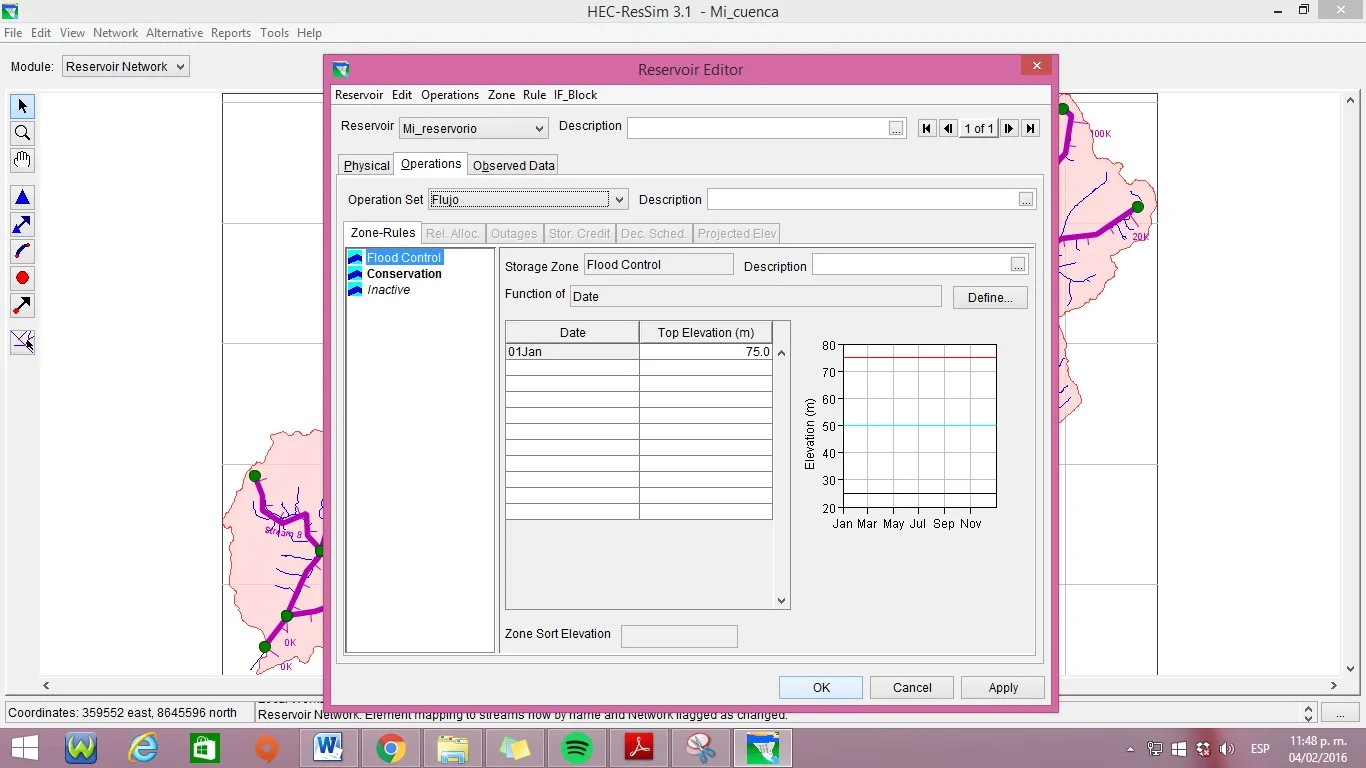Select the blue double-arrow reach tool

(22, 225)
